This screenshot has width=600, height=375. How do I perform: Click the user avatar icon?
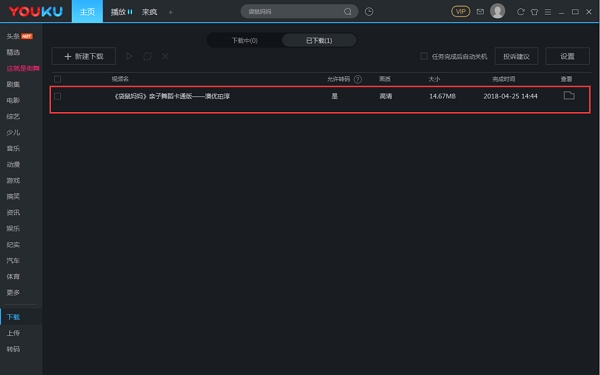tap(497, 11)
